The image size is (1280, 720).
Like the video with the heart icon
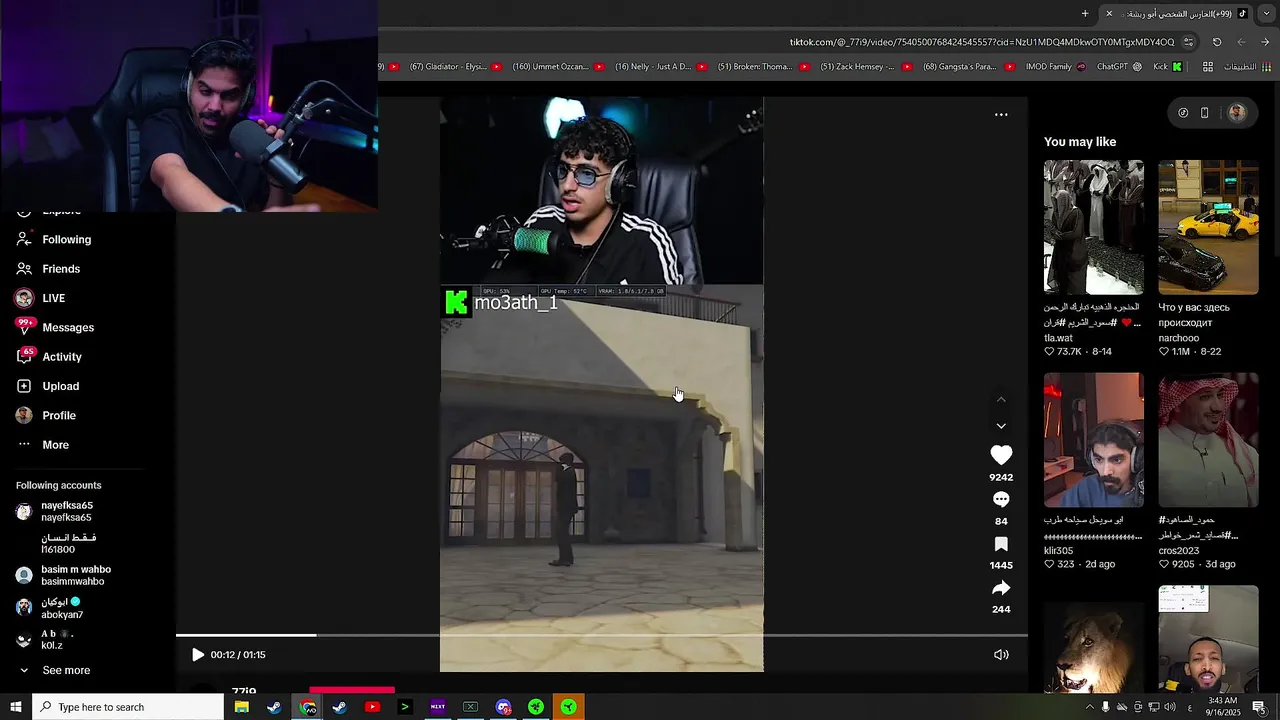(x=1001, y=455)
